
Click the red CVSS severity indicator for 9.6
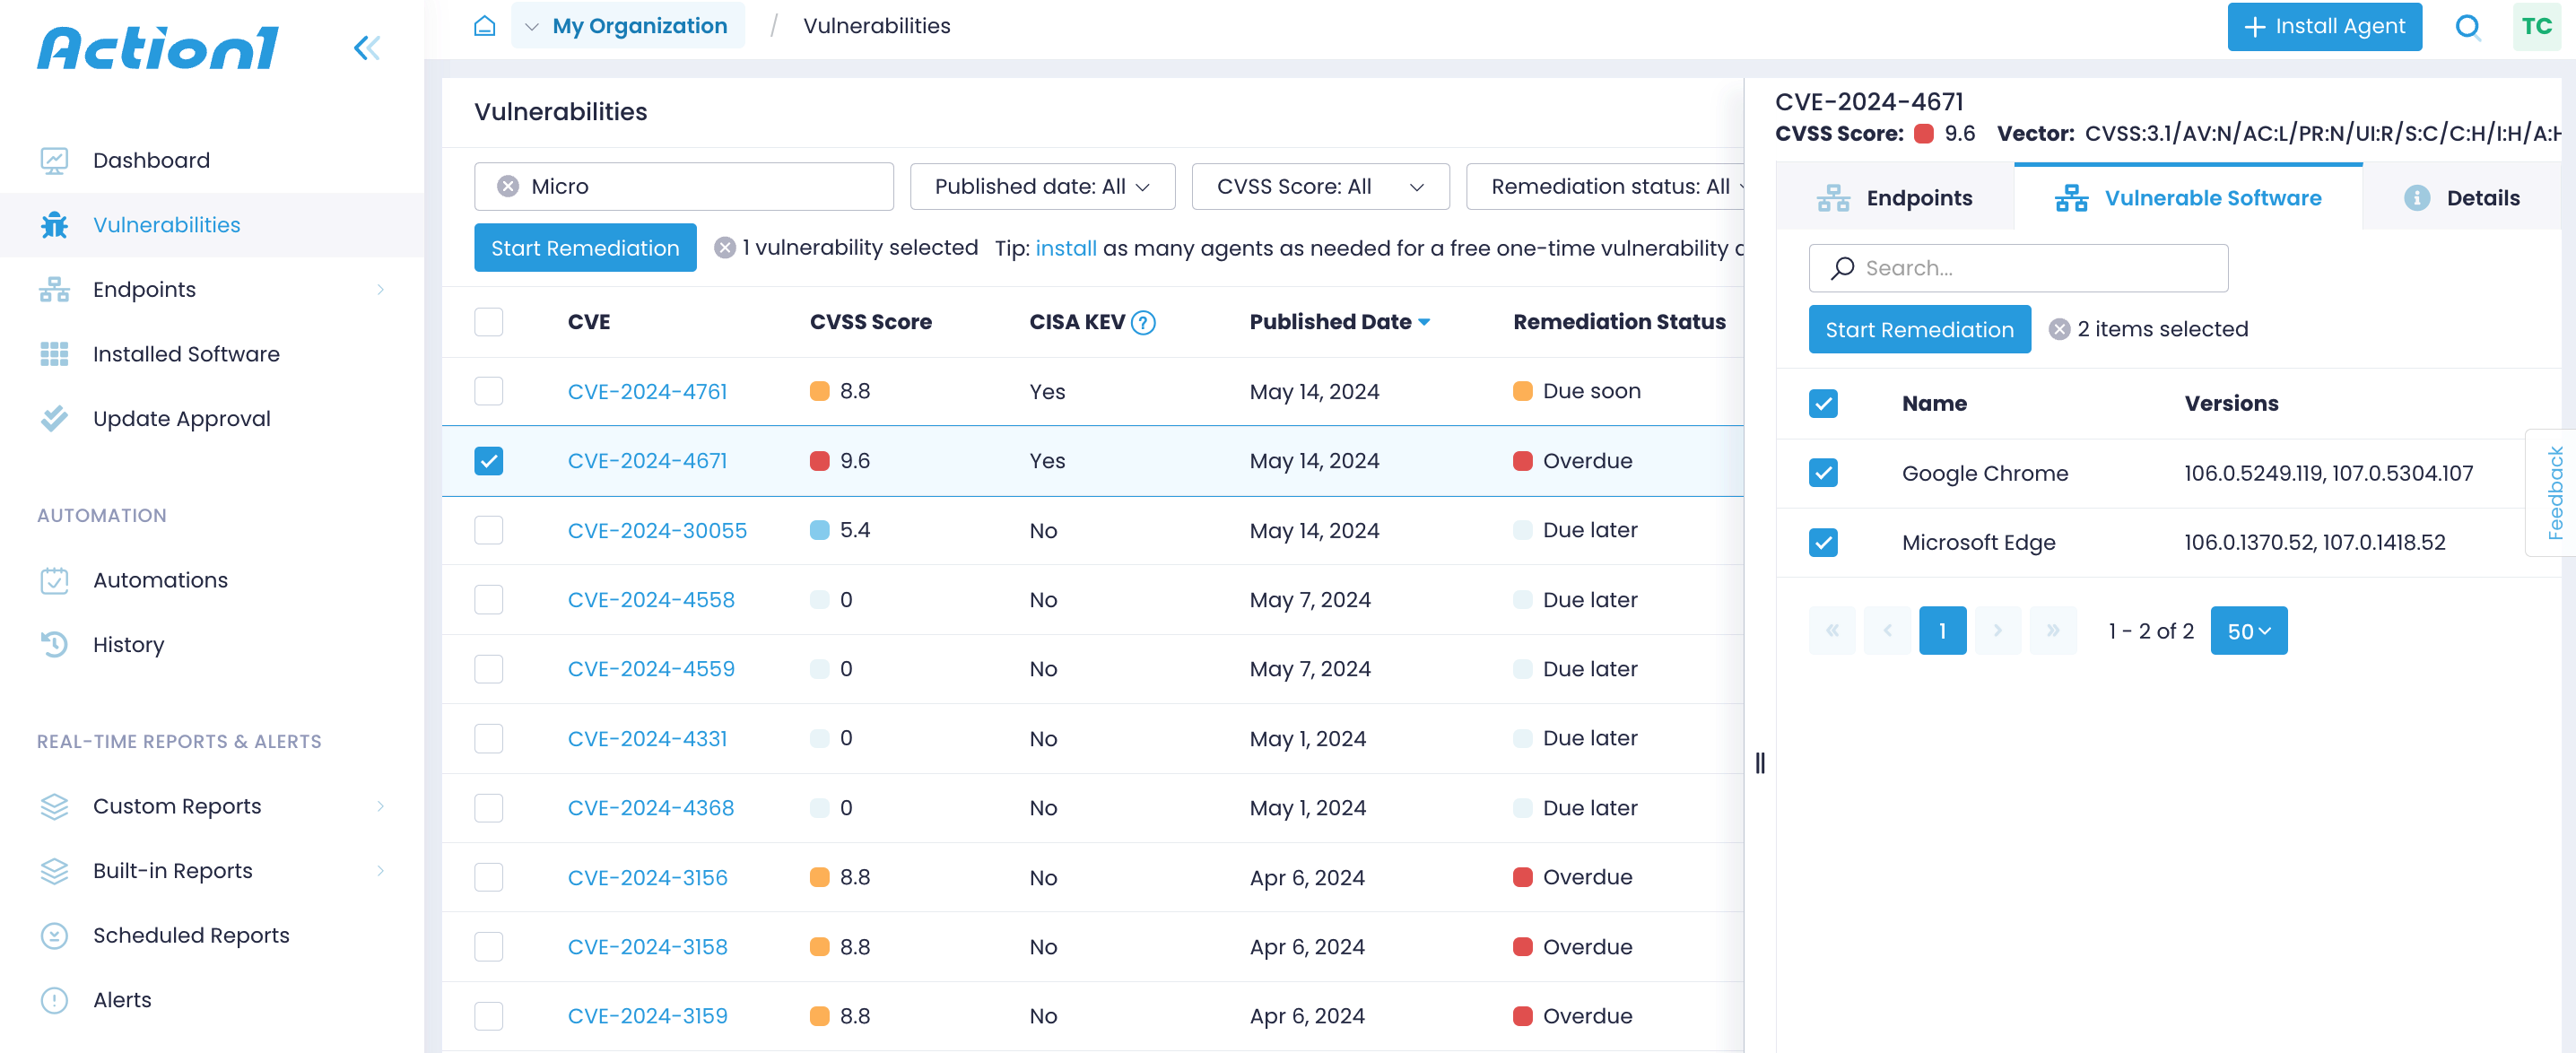pyautogui.click(x=820, y=461)
